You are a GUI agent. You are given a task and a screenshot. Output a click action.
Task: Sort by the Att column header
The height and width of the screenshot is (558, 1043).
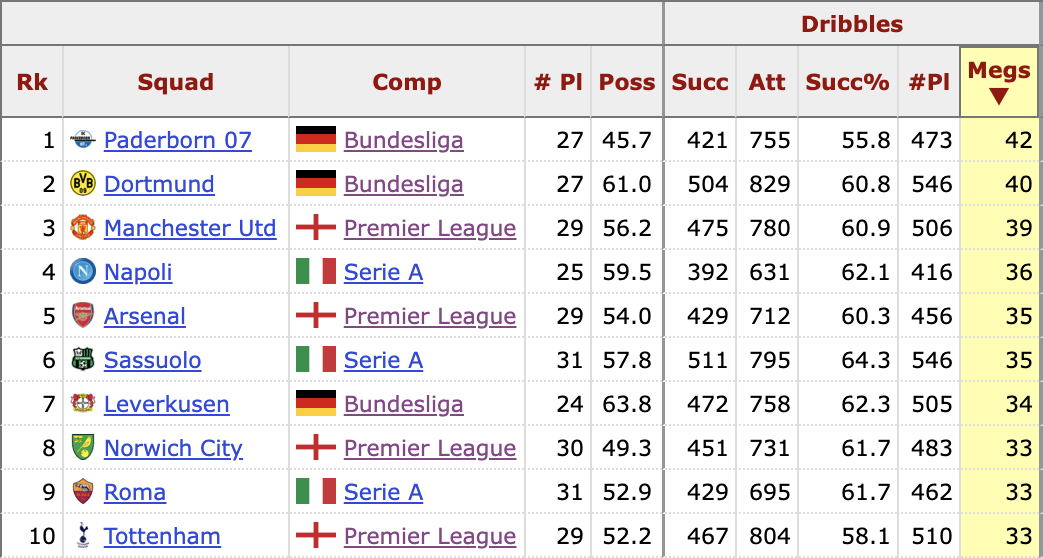click(x=767, y=82)
